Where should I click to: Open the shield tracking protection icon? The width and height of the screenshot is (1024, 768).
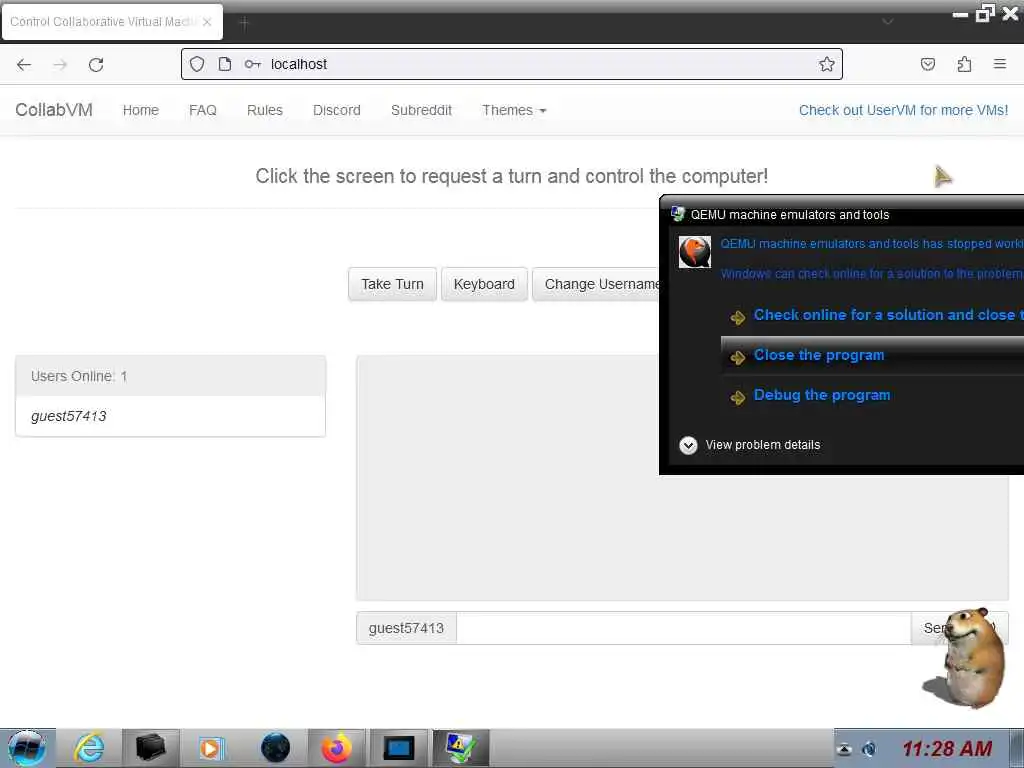[197, 64]
